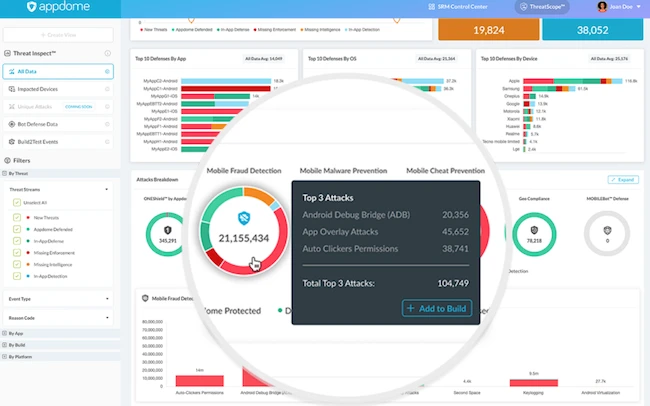Select the All Data view

[58, 71]
